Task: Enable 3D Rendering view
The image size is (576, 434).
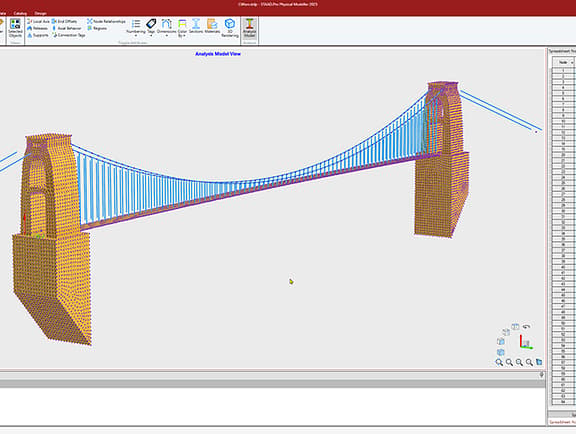Action: pos(230,28)
